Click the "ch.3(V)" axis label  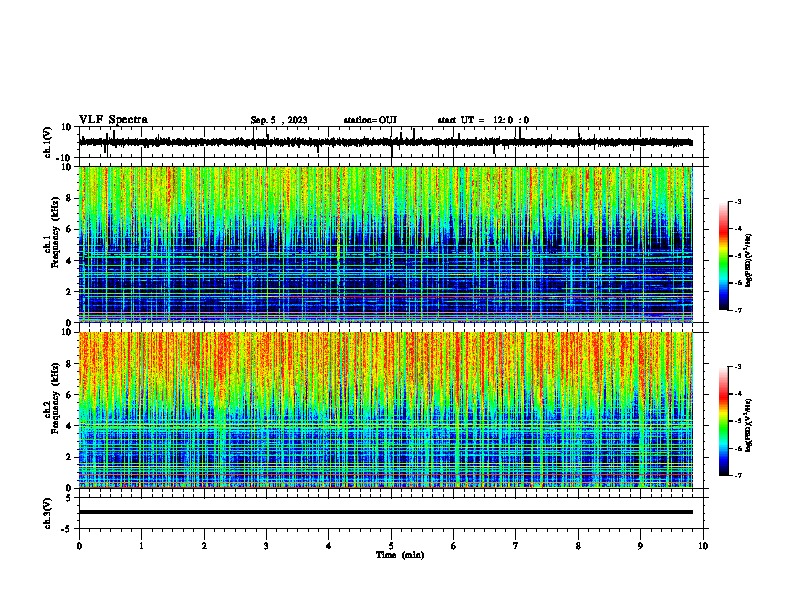click(x=48, y=513)
